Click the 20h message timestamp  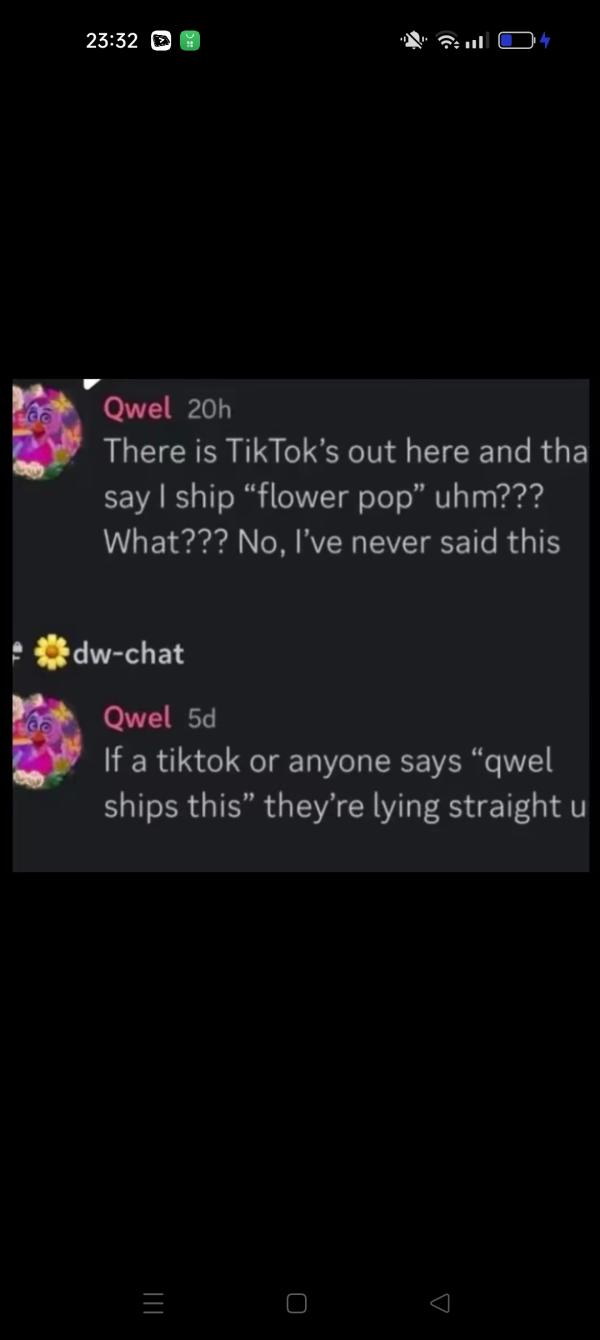[x=207, y=408]
